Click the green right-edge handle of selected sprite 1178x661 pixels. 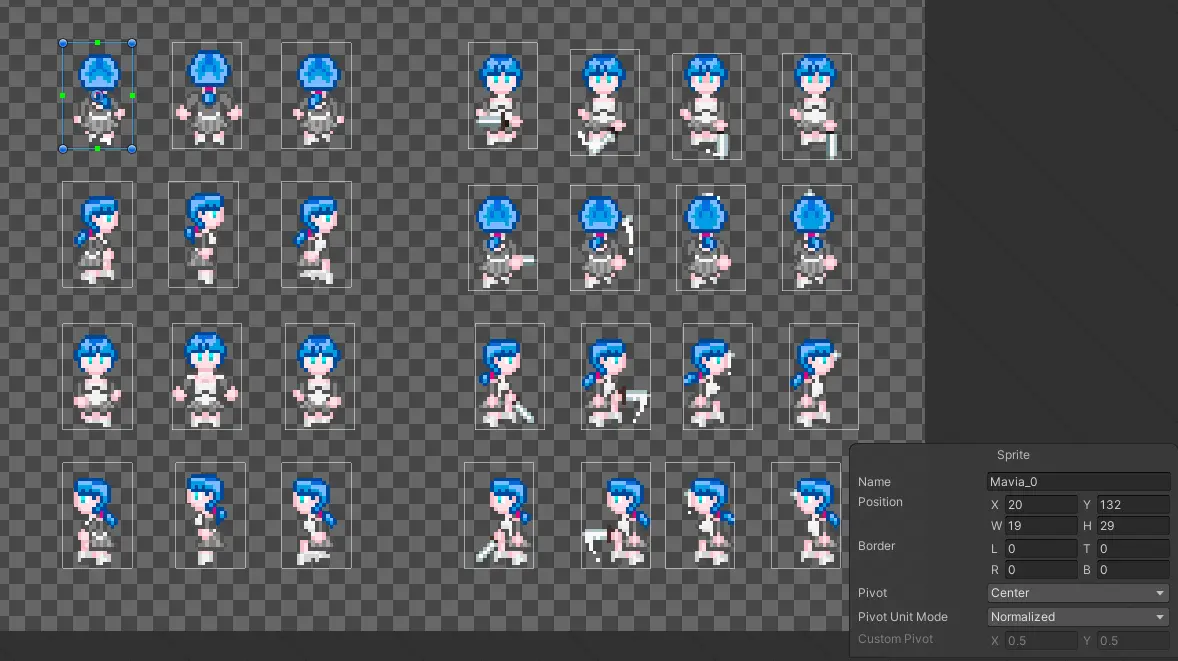point(132,95)
